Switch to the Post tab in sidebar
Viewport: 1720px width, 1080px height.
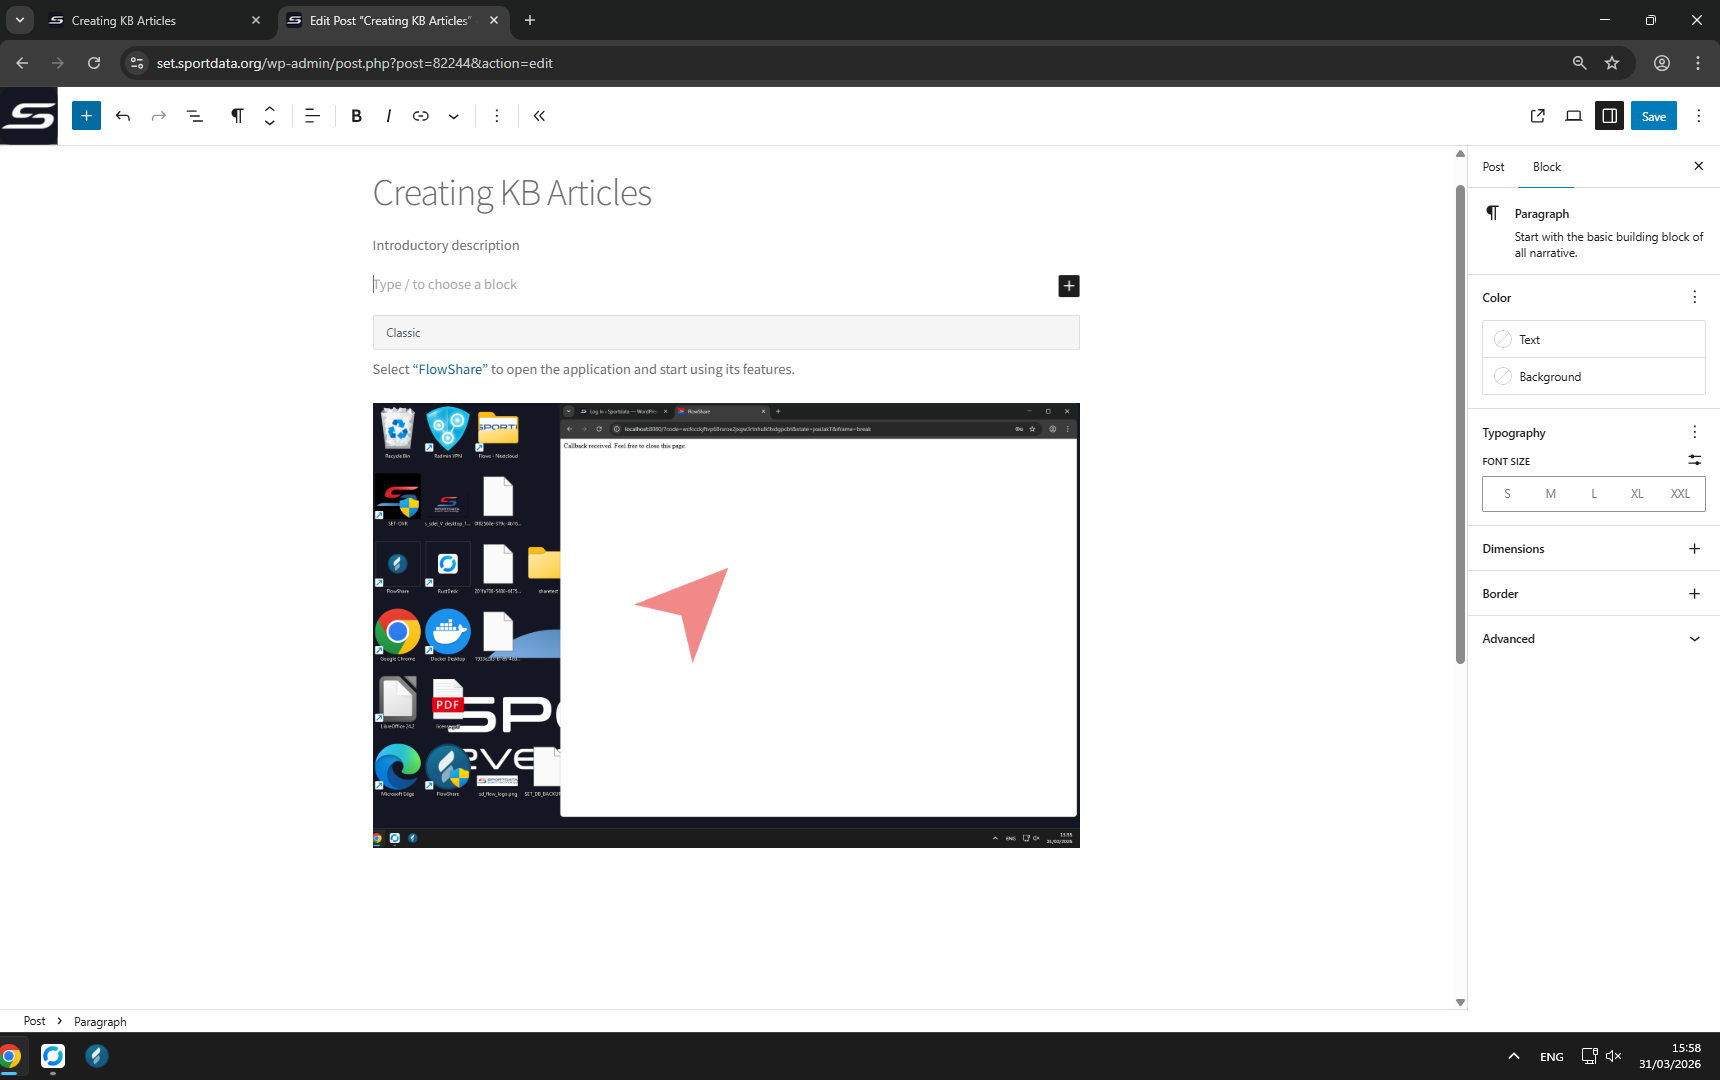(1493, 167)
